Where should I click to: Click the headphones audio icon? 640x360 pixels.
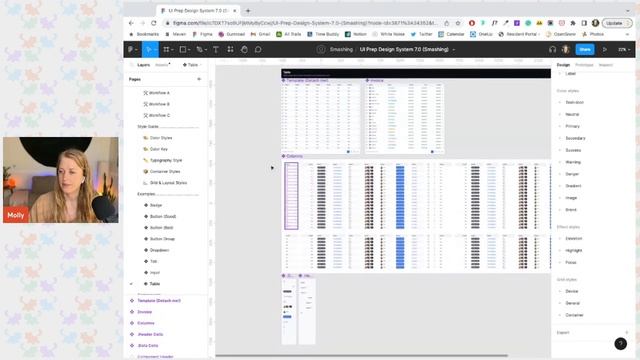pyautogui.click(x=552, y=49)
